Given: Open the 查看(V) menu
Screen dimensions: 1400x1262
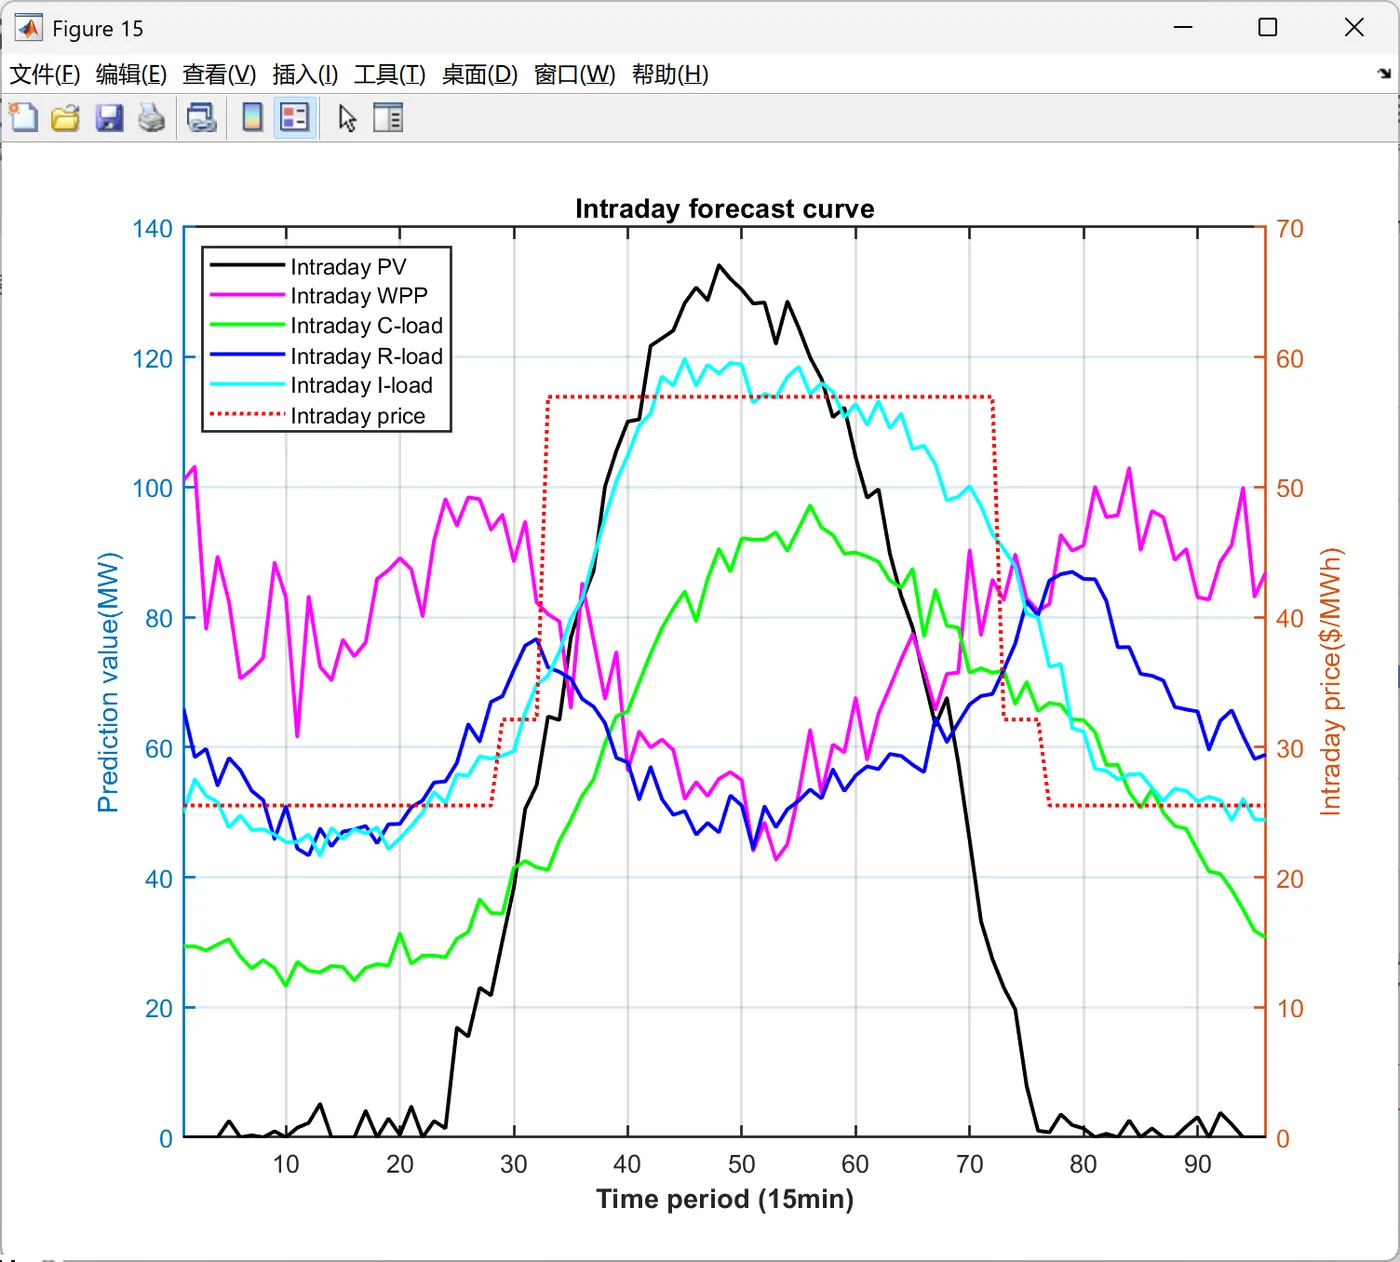Looking at the screenshot, I should (x=219, y=75).
